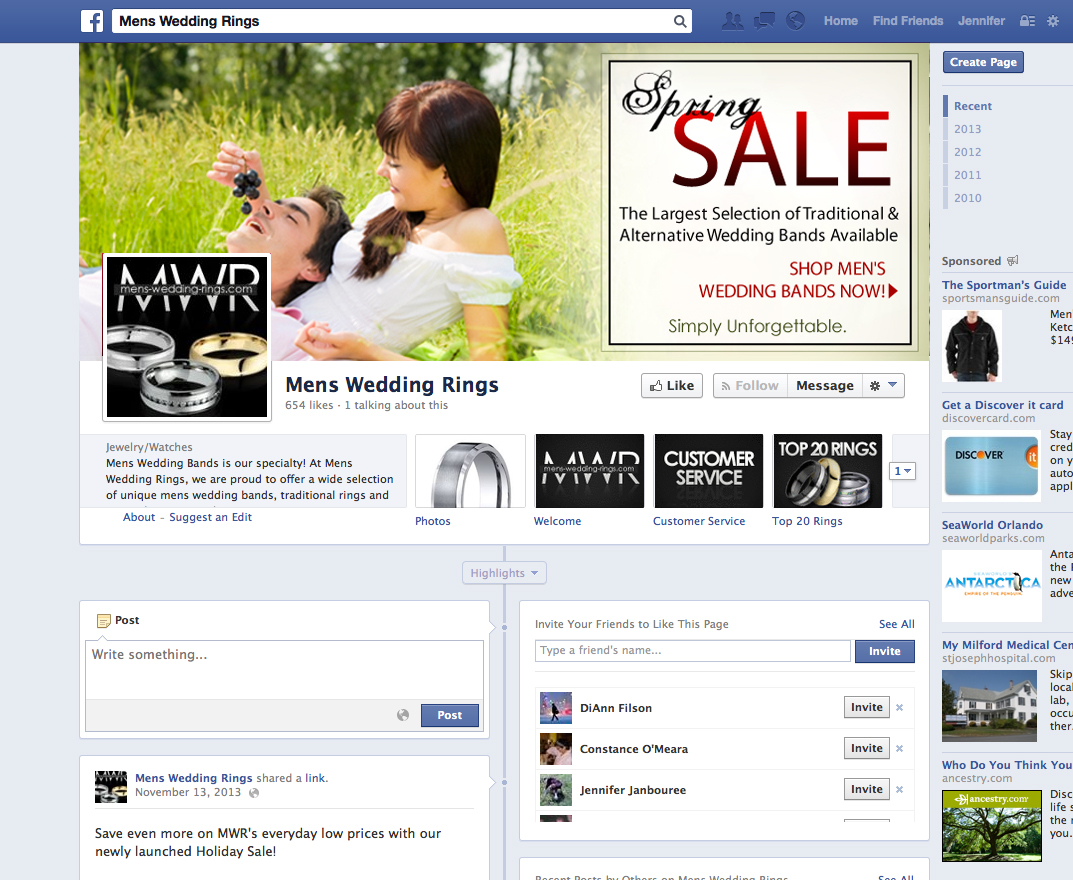This screenshot has width=1073, height=880.
Task: Open The Sportman's Guide ad link
Action: click(x=1004, y=285)
